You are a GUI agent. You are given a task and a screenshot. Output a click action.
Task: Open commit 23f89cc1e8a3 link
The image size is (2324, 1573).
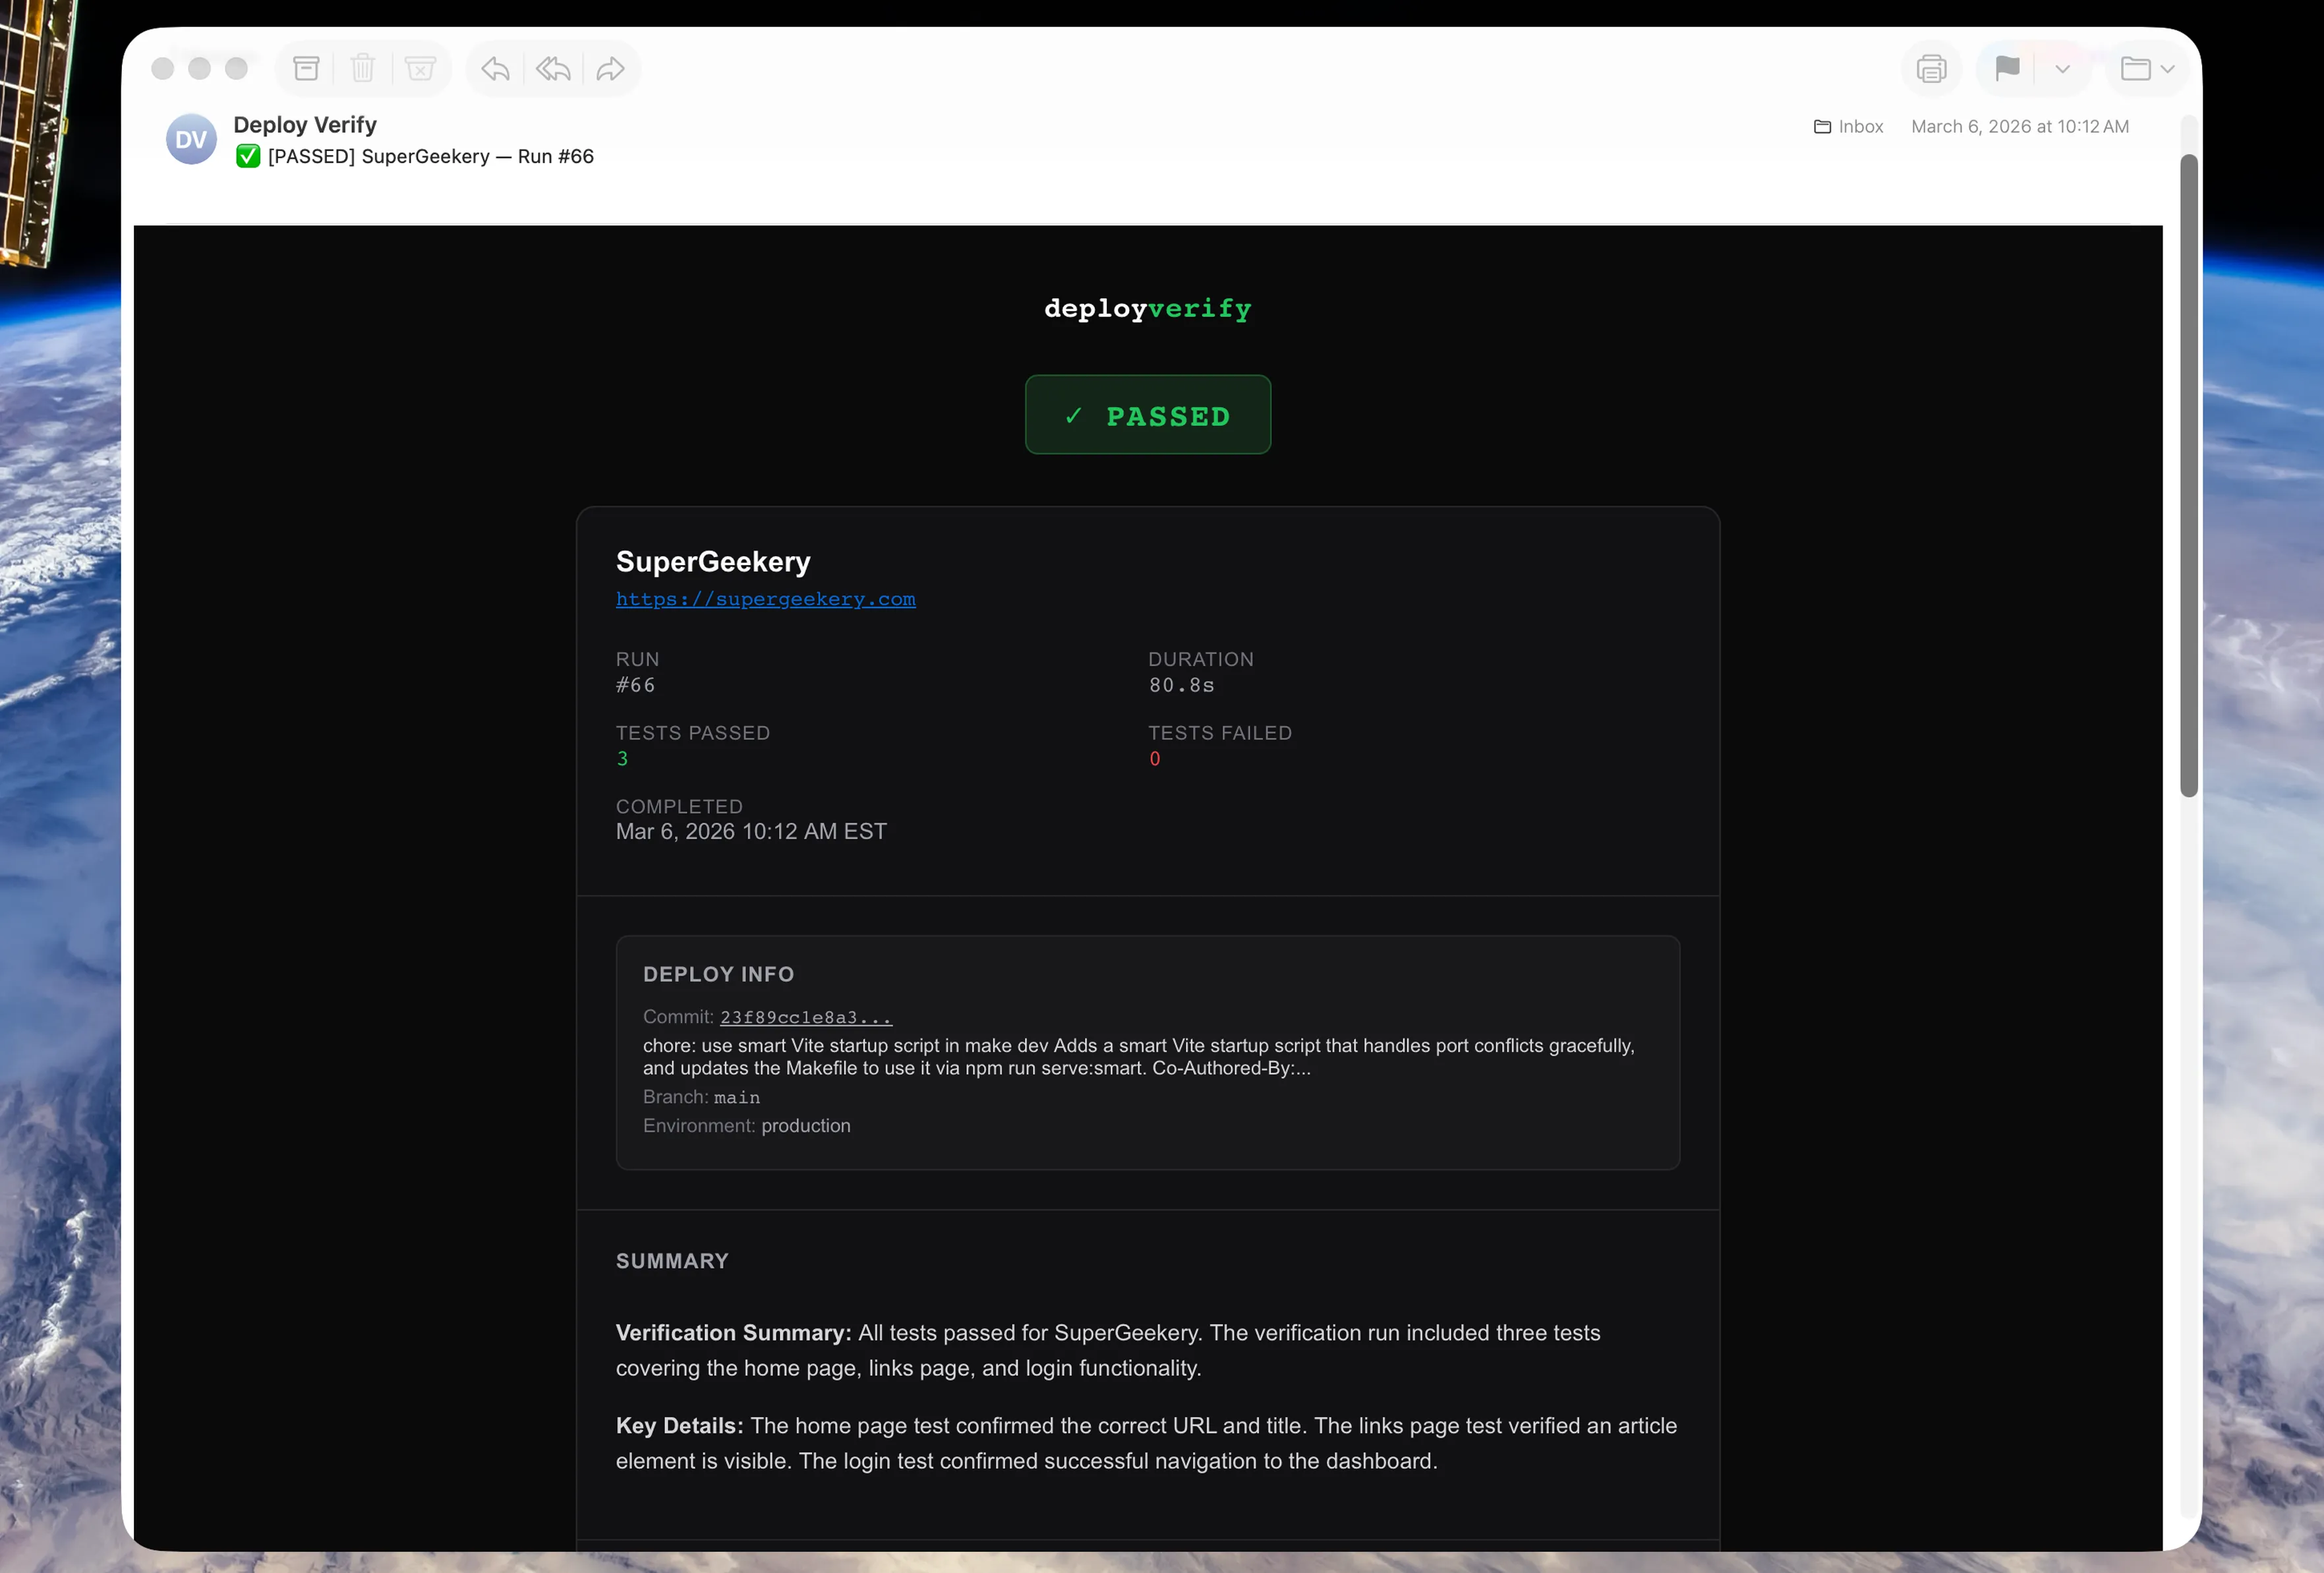(x=805, y=1017)
